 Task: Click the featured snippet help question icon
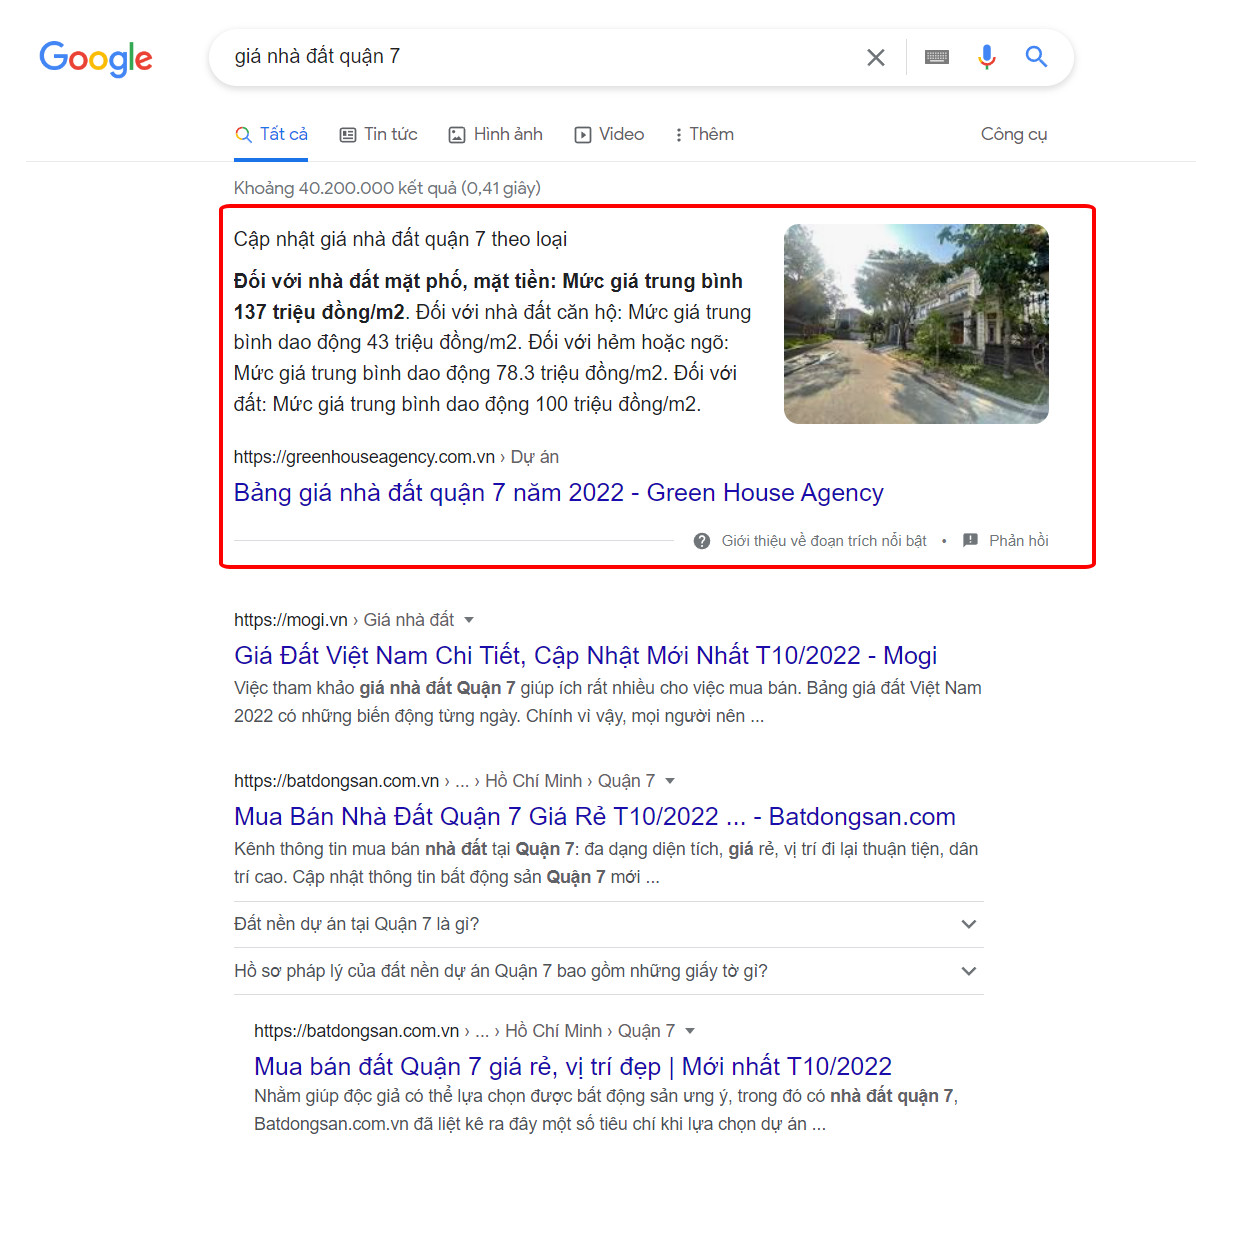click(702, 541)
